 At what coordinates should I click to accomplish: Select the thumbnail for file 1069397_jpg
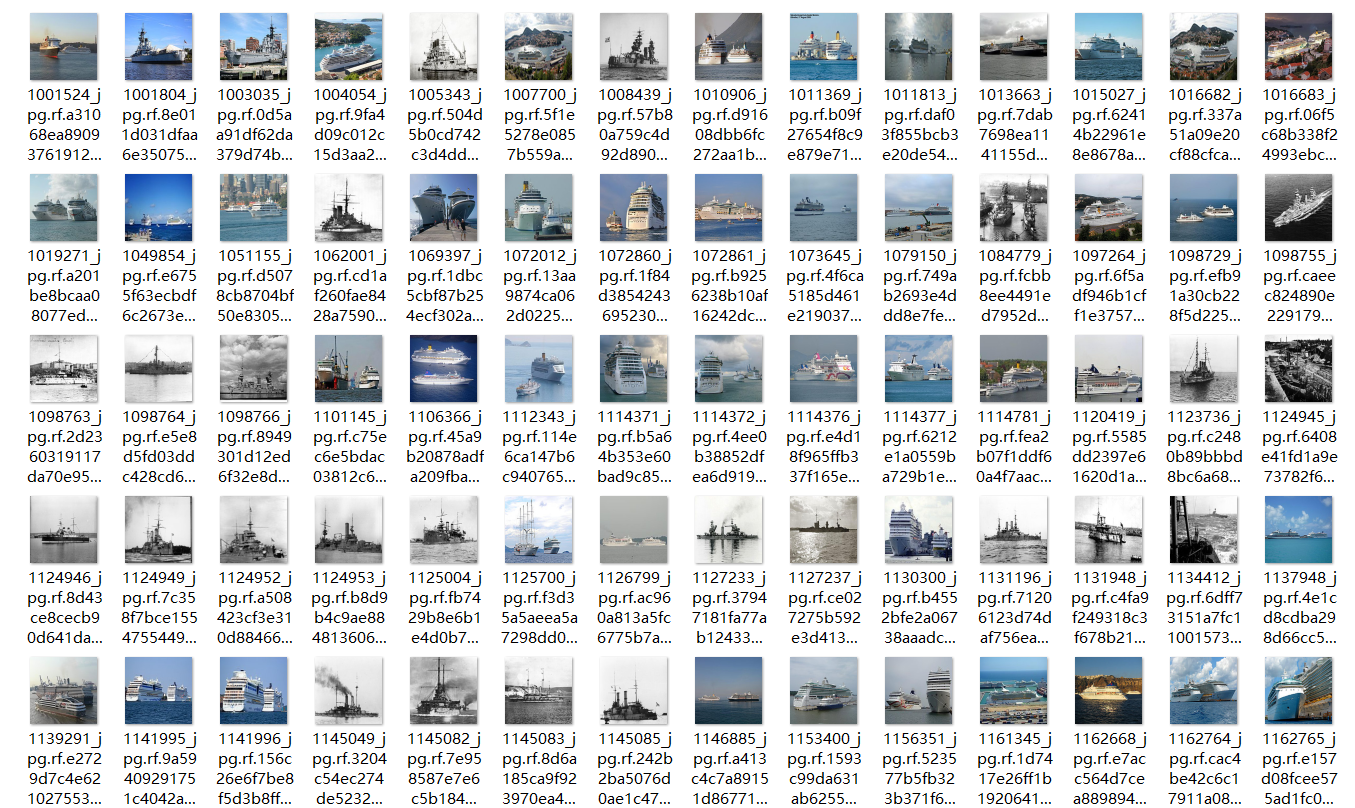click(444, 207)
